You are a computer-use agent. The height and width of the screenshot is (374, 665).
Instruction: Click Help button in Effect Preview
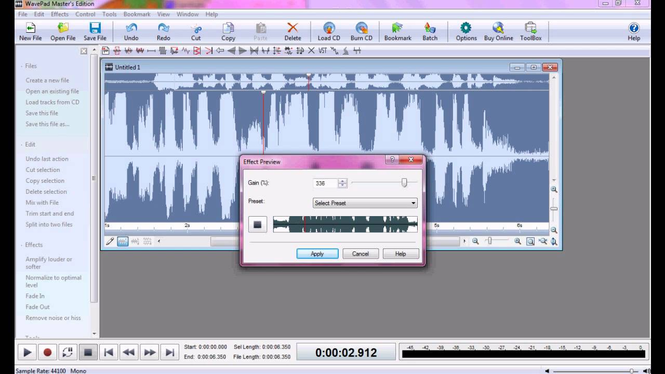(401, 254)
